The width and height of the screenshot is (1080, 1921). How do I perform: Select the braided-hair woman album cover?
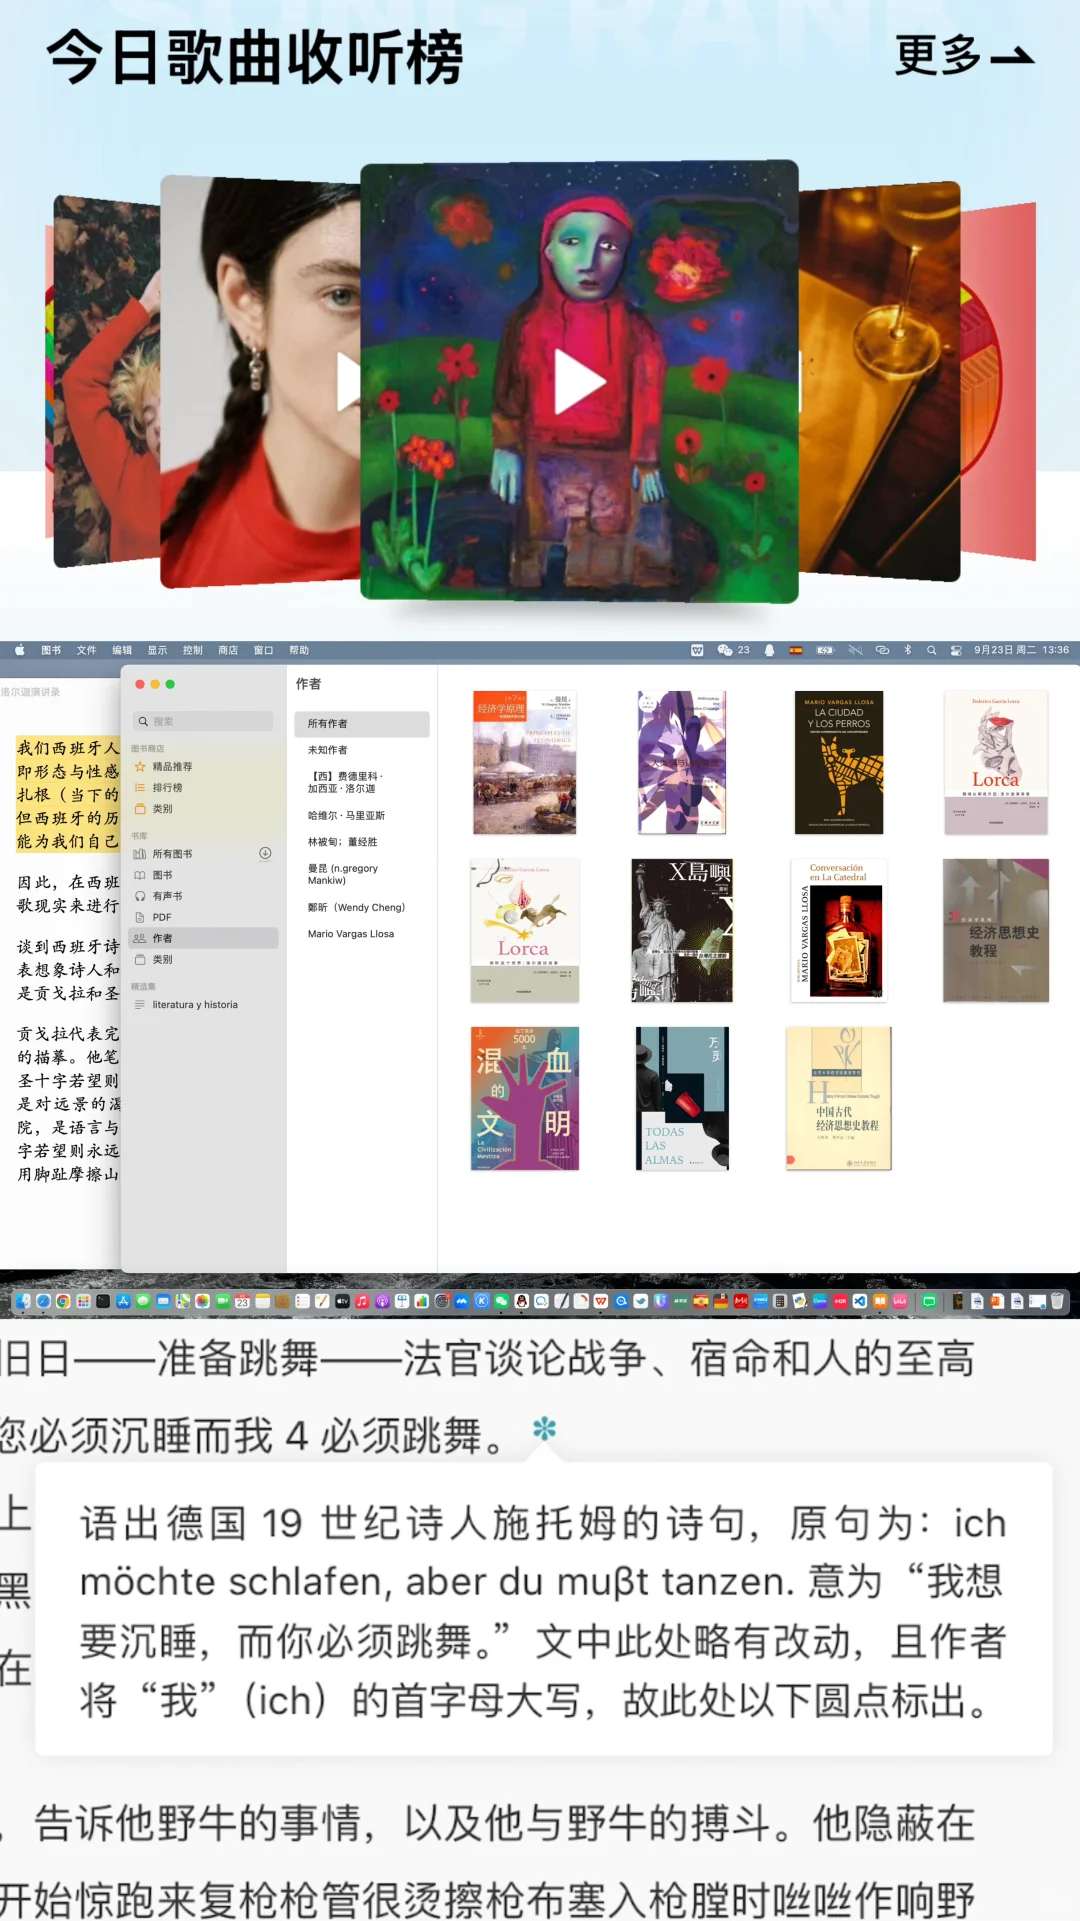[x=260, y=382]
